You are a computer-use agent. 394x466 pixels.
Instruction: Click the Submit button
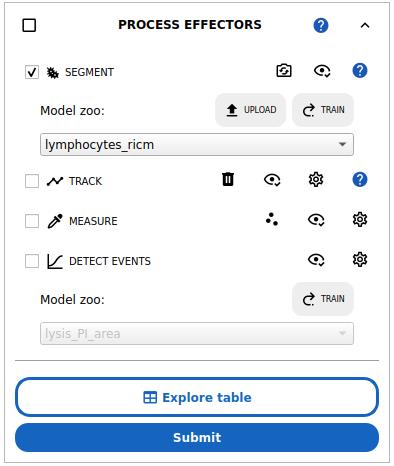coord(197,437)
